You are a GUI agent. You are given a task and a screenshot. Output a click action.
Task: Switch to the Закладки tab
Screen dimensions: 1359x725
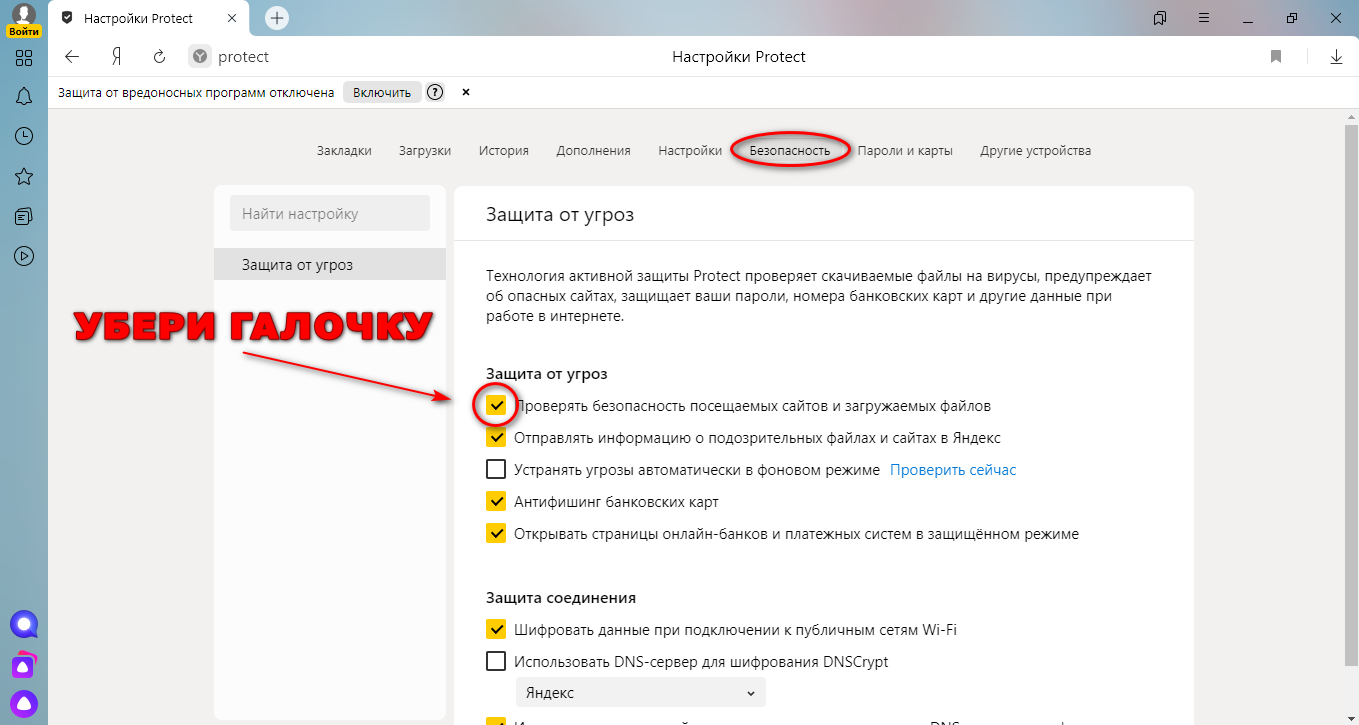pyautogui.click(x=344, y=151)
